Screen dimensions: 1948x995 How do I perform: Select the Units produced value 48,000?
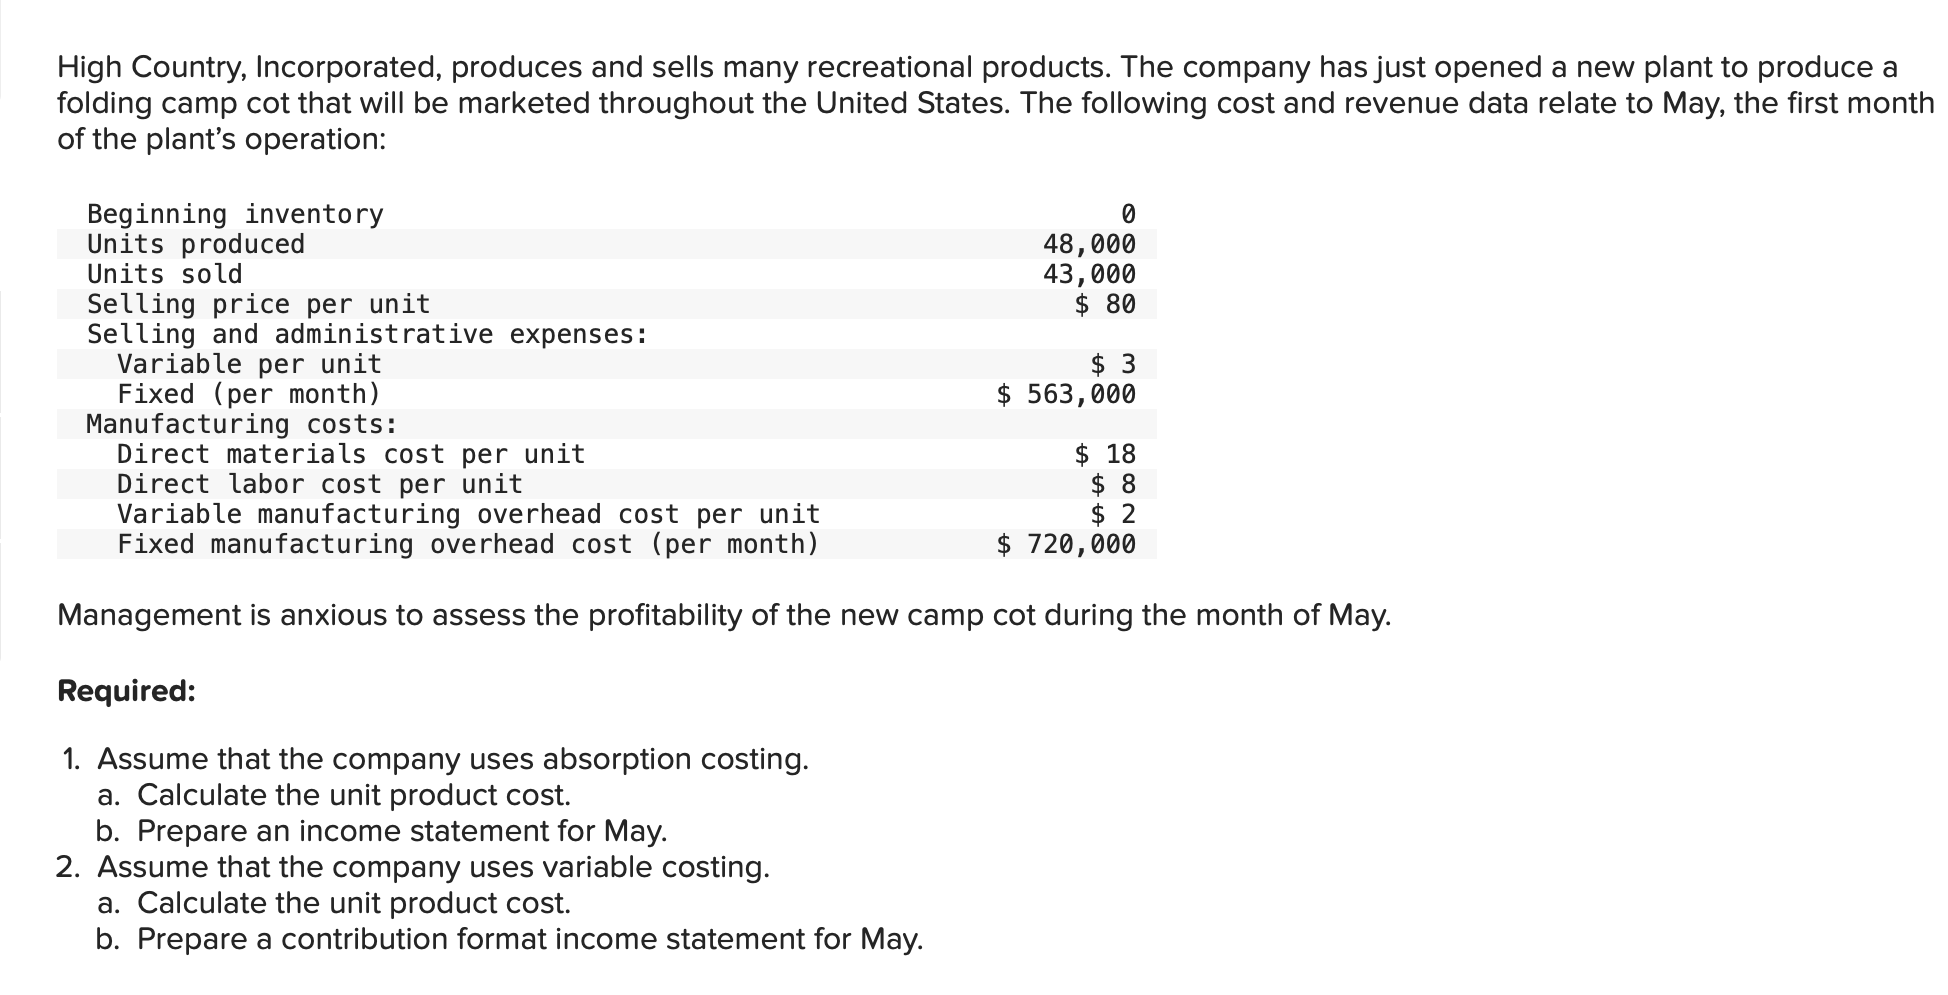1089,244
